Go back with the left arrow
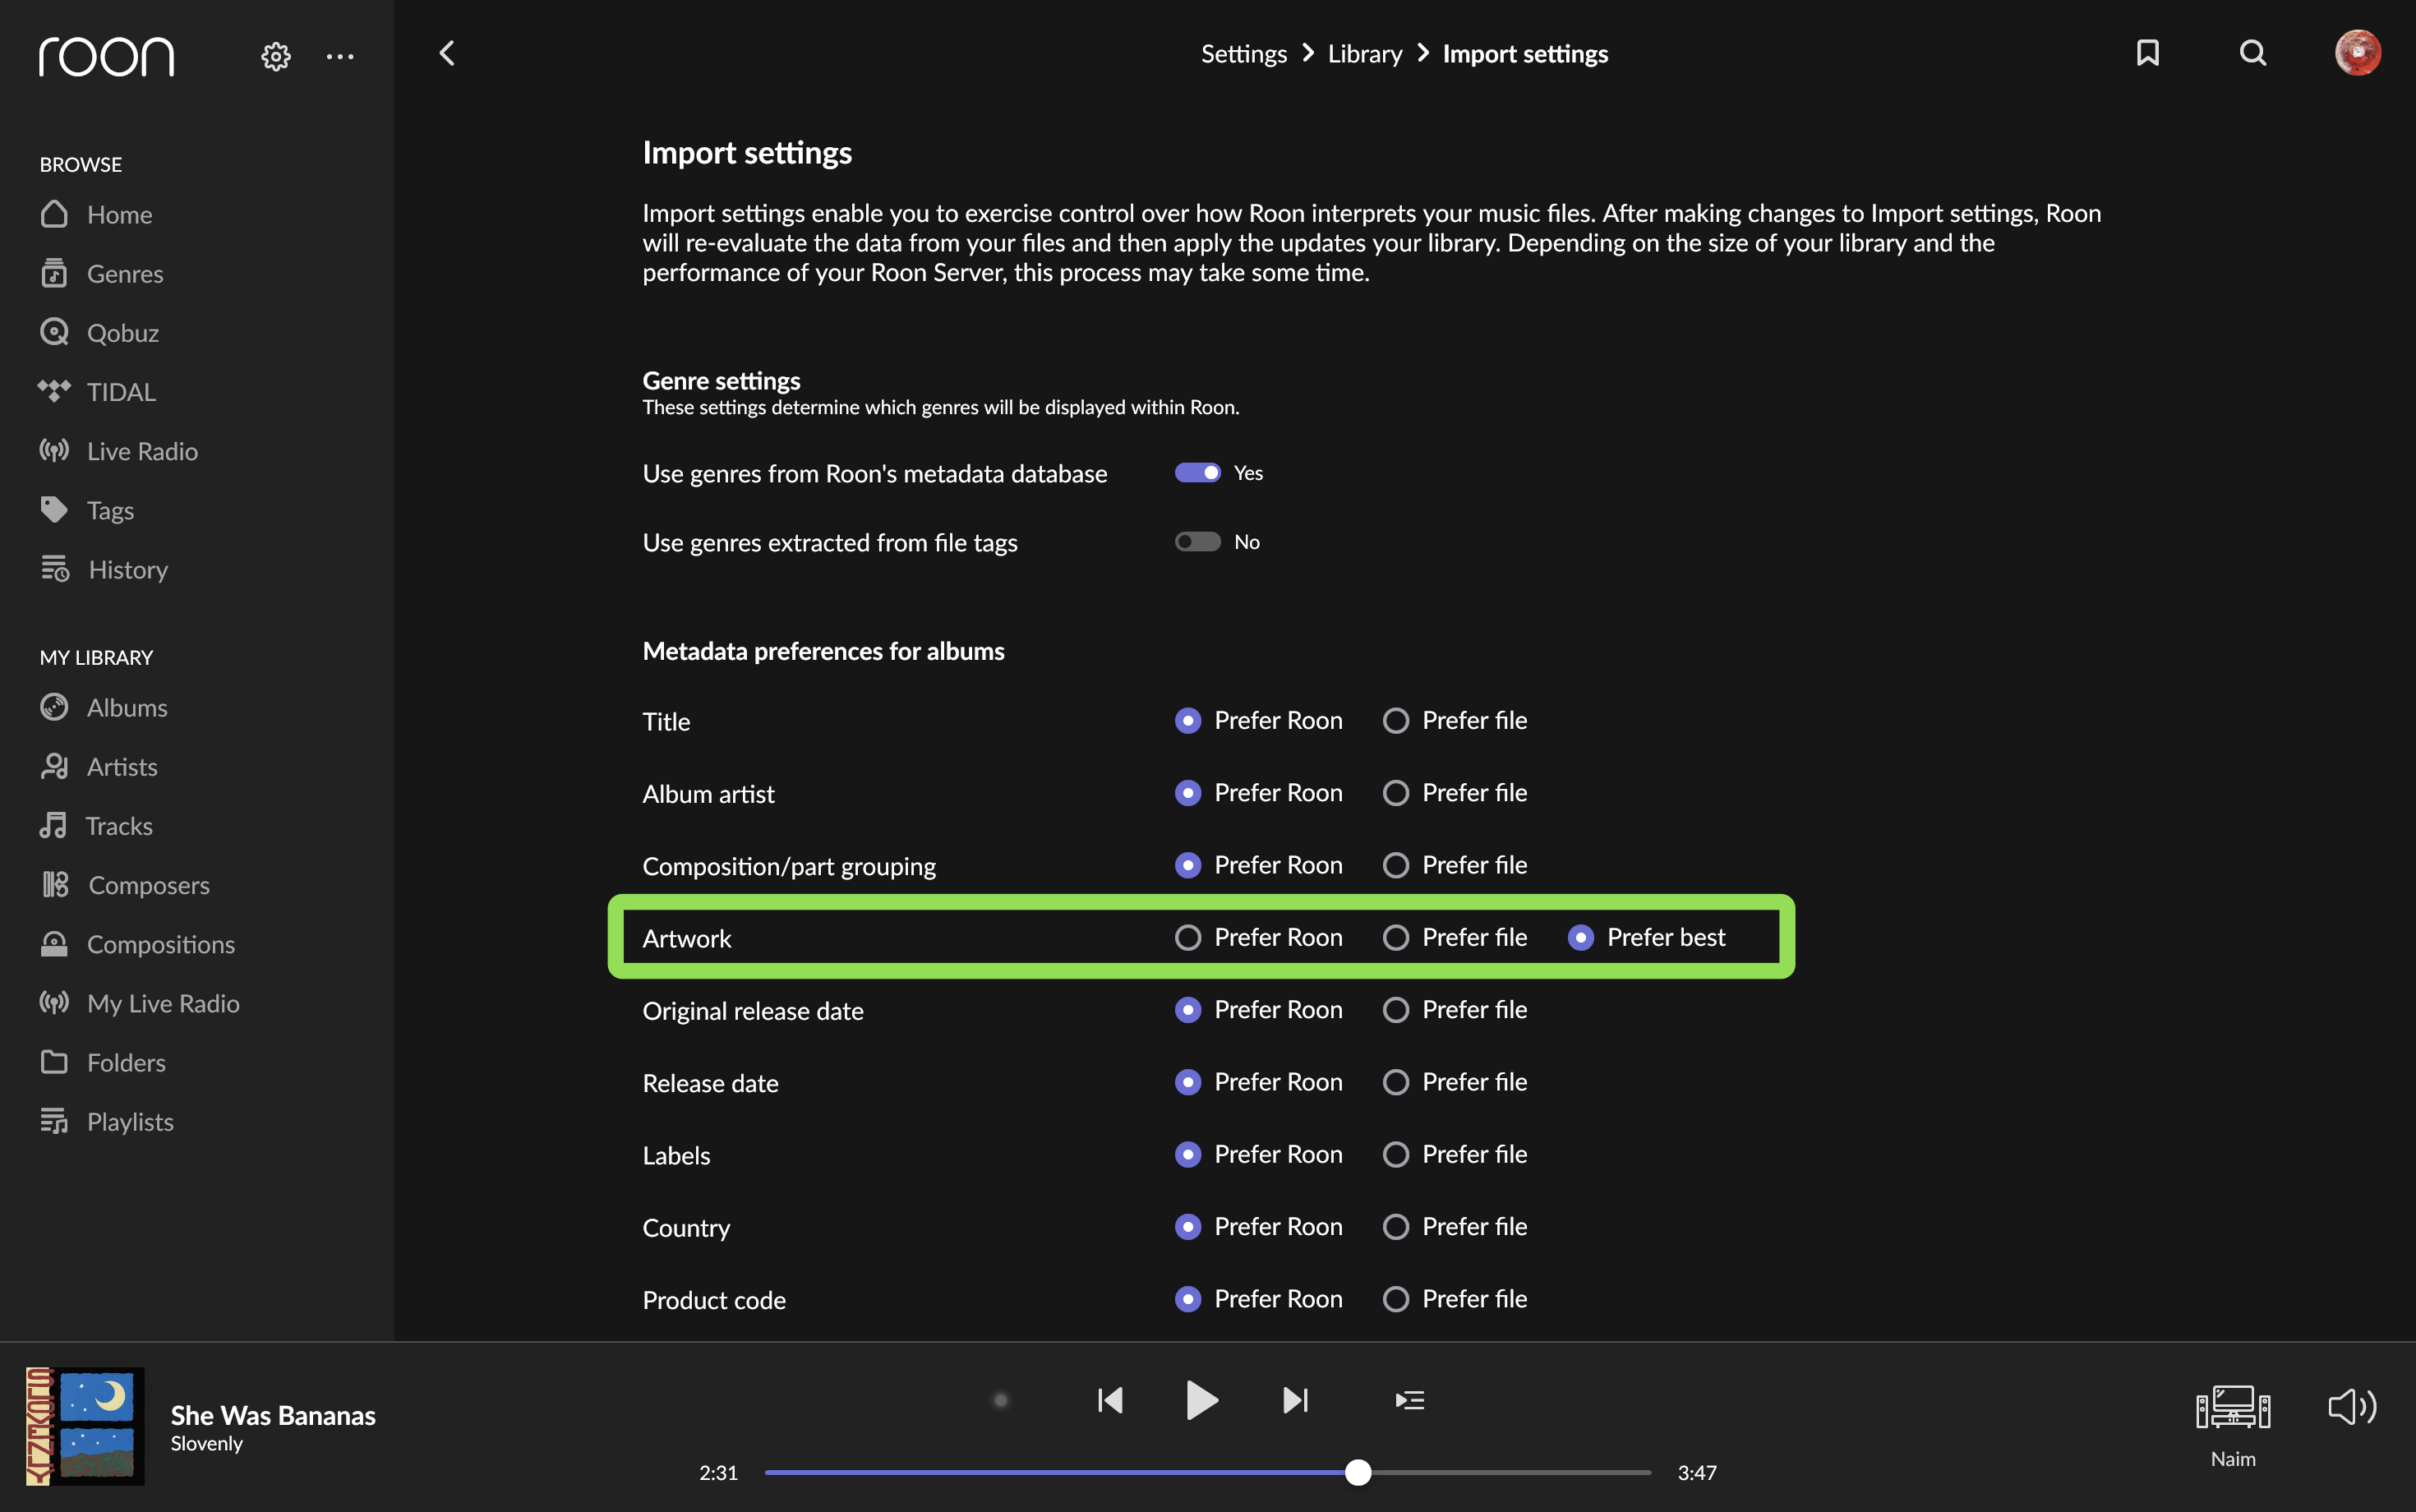 coord(447,53)
